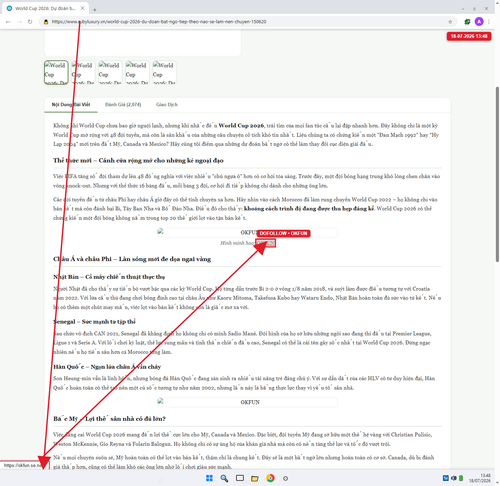The image size is (500, 486).
Task: Open the settings gear on the taskbar
Action: (285, 478)
